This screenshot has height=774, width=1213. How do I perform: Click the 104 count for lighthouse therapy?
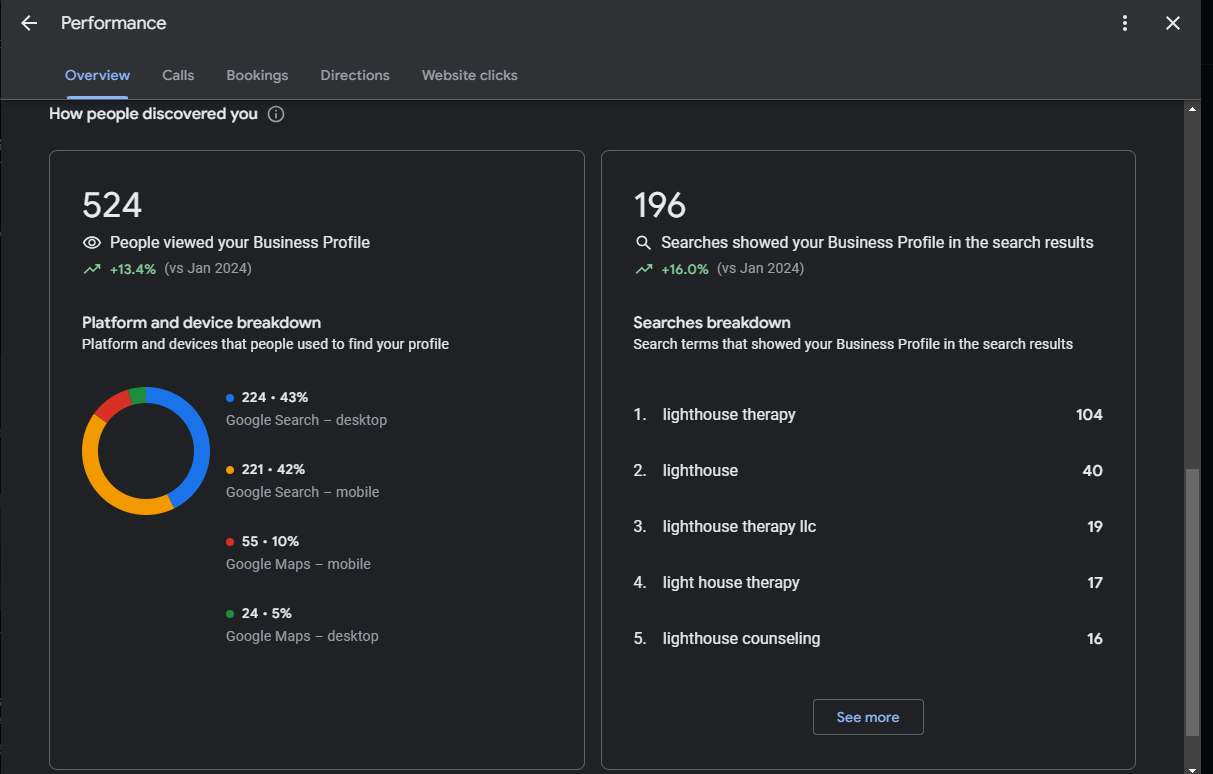(x=1089, y=415)
